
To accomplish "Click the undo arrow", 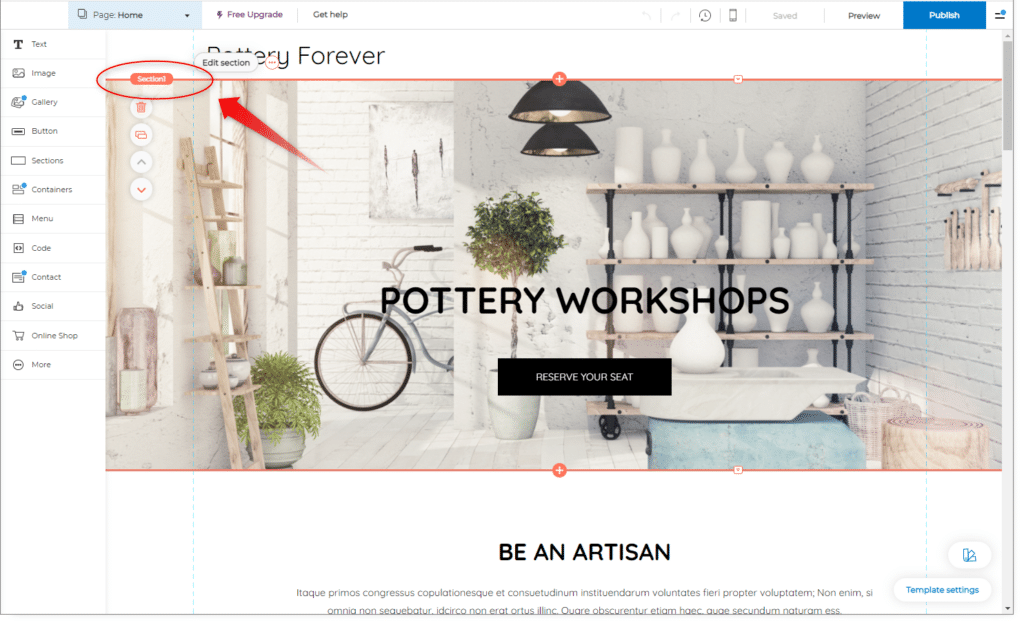I will coord(646,16).
